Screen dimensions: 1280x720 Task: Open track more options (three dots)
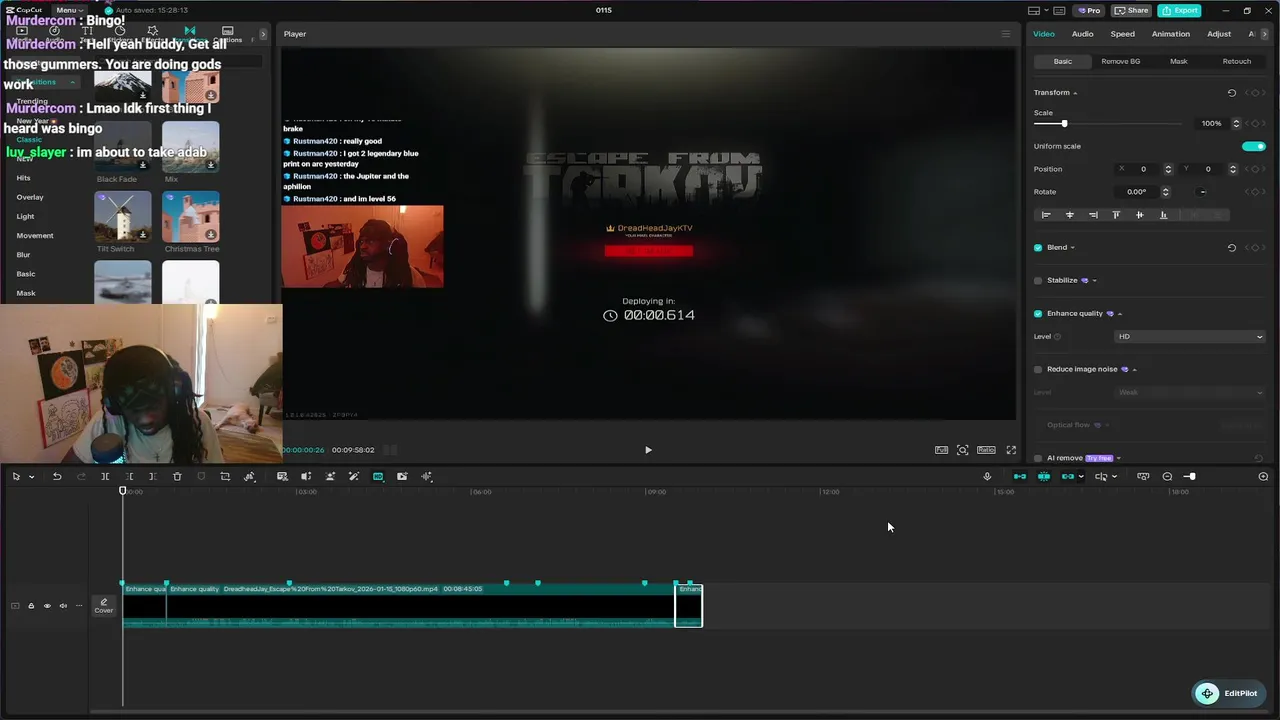coord(79,606)
